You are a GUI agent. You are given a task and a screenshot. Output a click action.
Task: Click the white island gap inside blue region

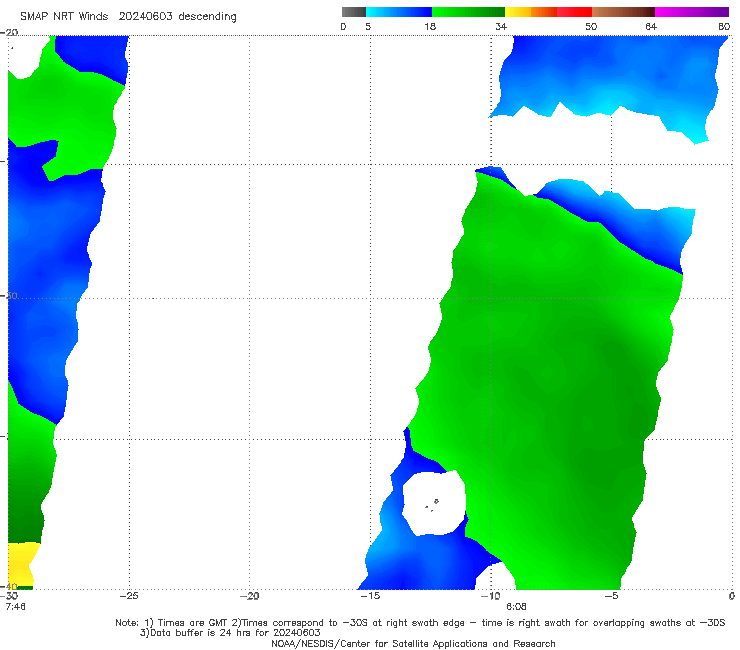(434, 504)
